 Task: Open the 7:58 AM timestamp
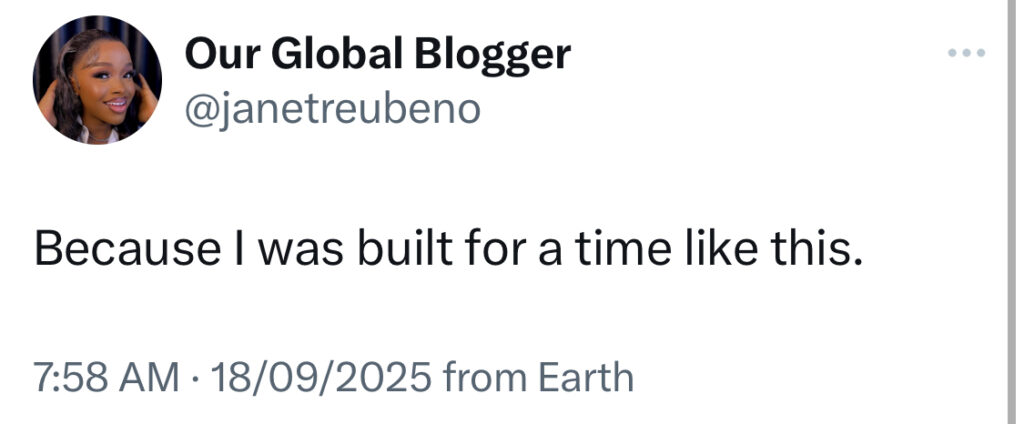point(103,379)
